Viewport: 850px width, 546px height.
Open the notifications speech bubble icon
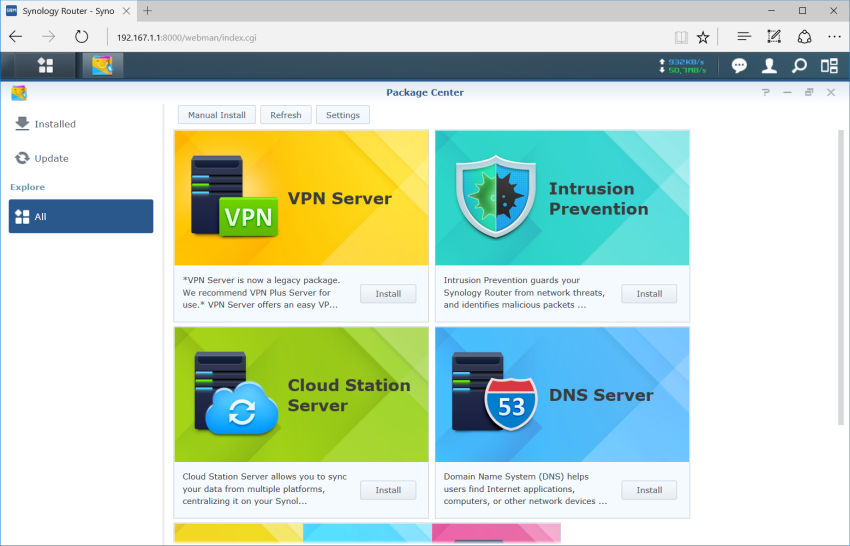739,66
